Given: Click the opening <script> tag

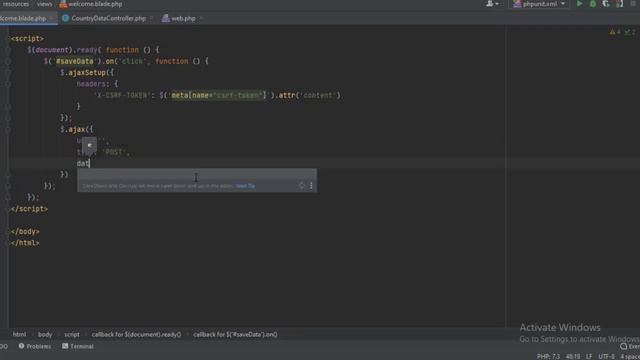Looking at the screenshot, I should pos(27,38).
